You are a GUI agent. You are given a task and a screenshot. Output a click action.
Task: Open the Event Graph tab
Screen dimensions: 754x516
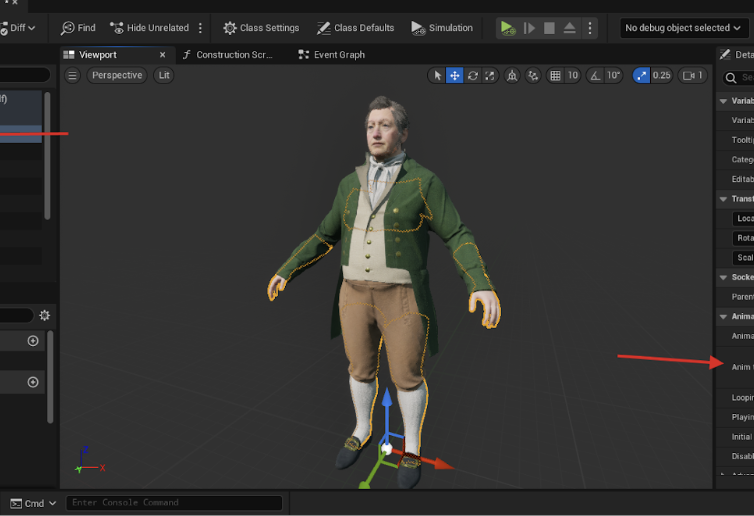[x=332, y=55]
